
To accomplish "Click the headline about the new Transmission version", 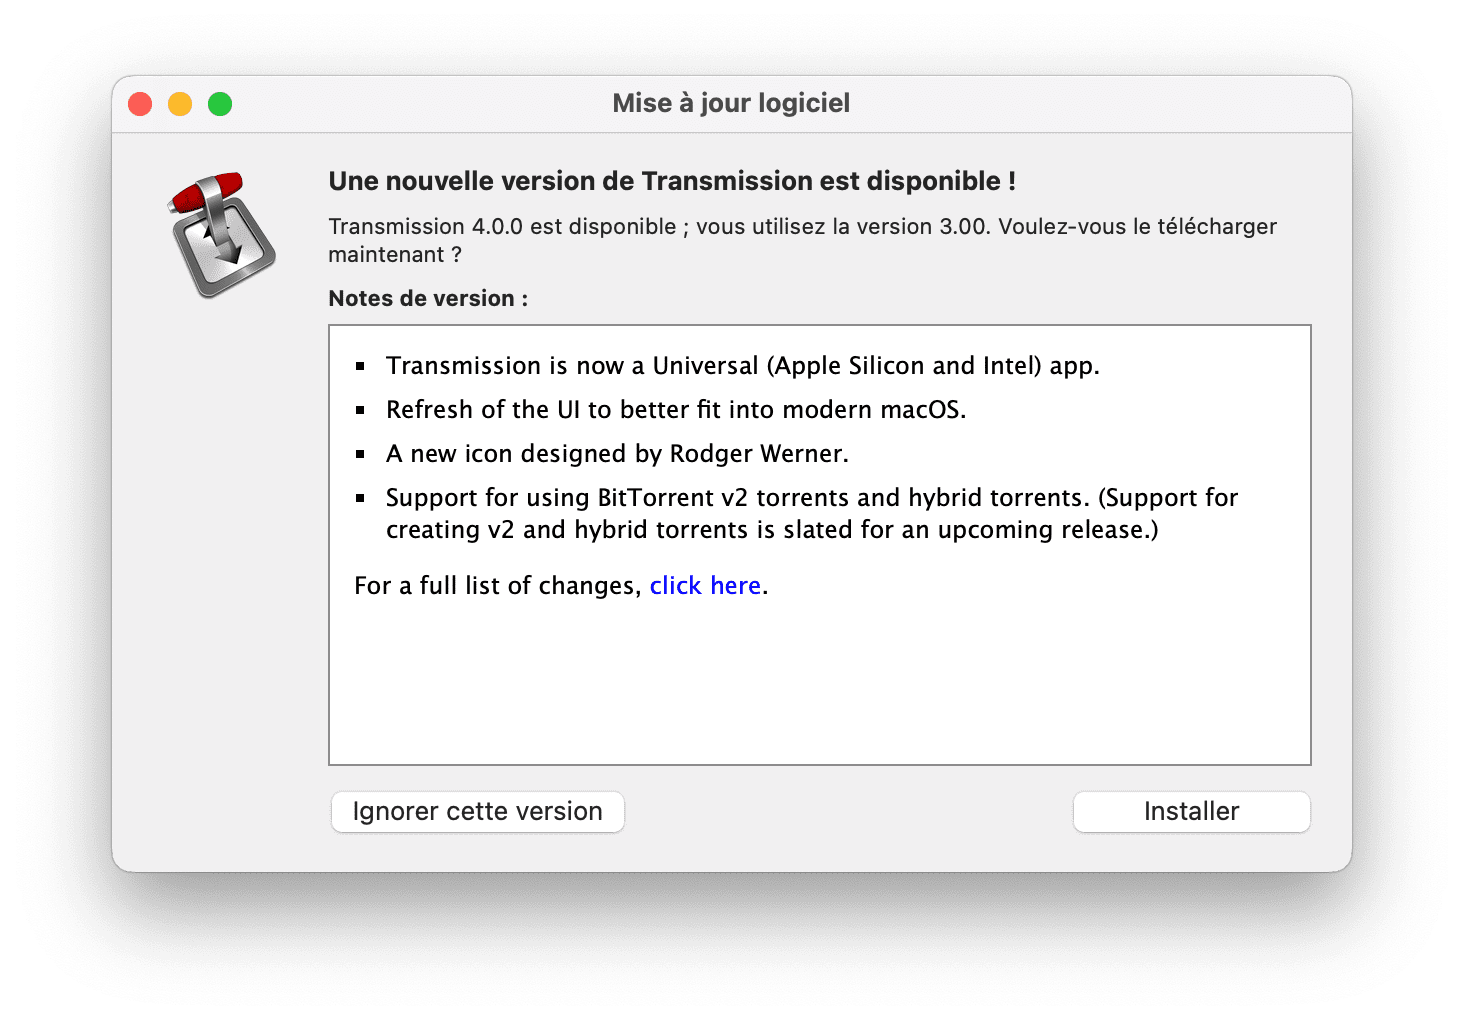I will pos(672,181).
